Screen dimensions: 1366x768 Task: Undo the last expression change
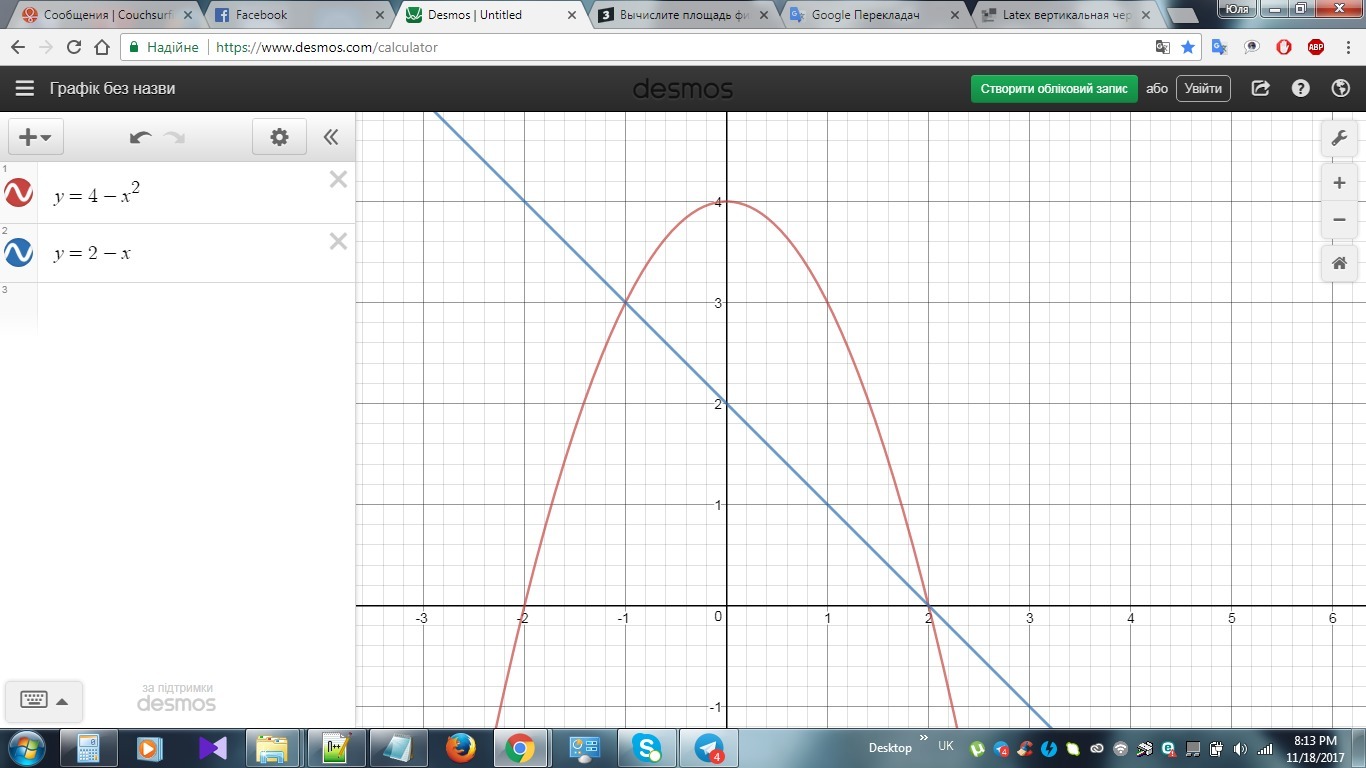[141, 137]
